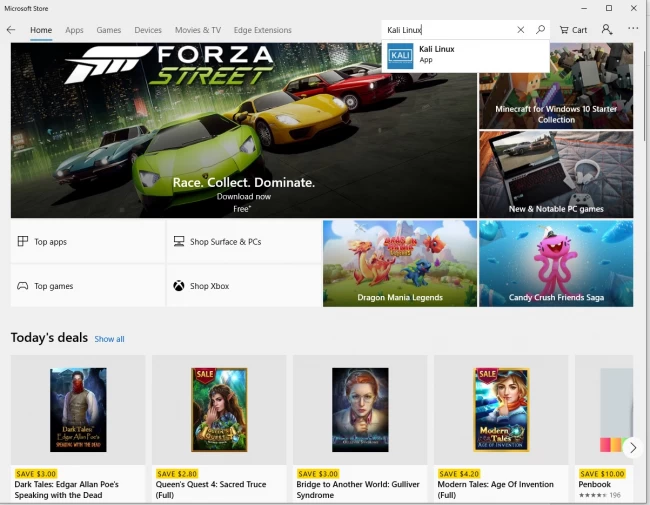The height and width of the screenshot is (505, 650).
Task: Open the Cart
Action: coord(573,30)
